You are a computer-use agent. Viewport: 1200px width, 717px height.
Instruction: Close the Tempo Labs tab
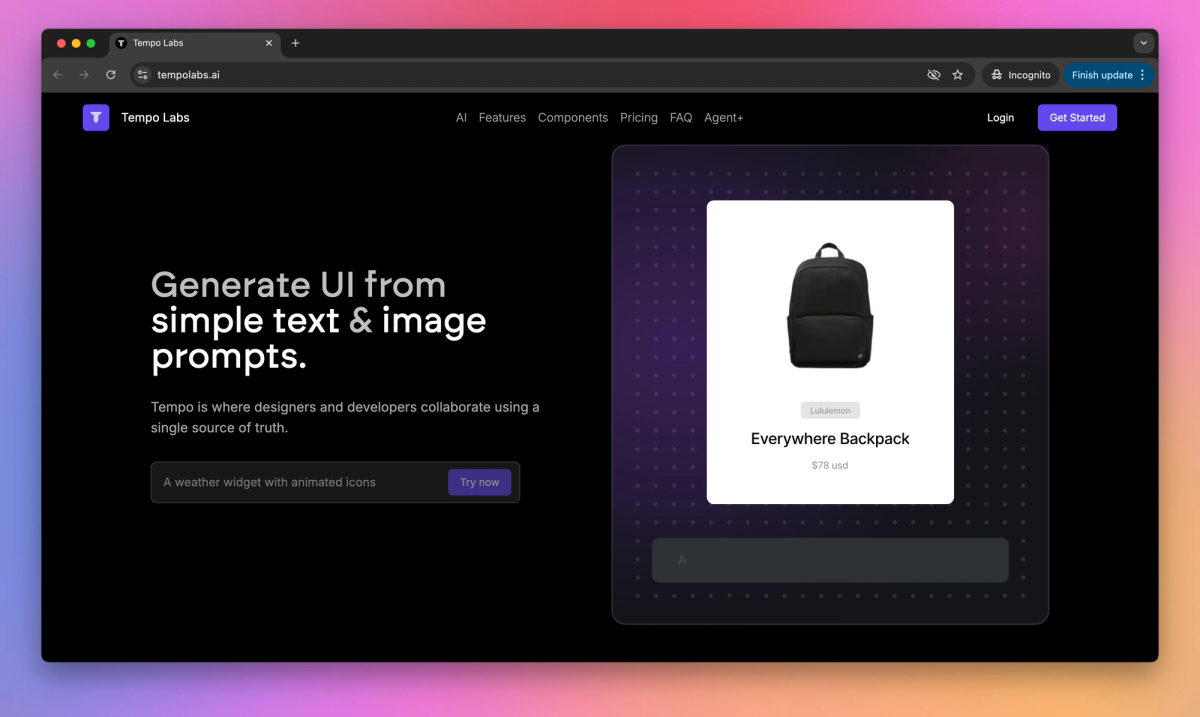click(268, 43)
